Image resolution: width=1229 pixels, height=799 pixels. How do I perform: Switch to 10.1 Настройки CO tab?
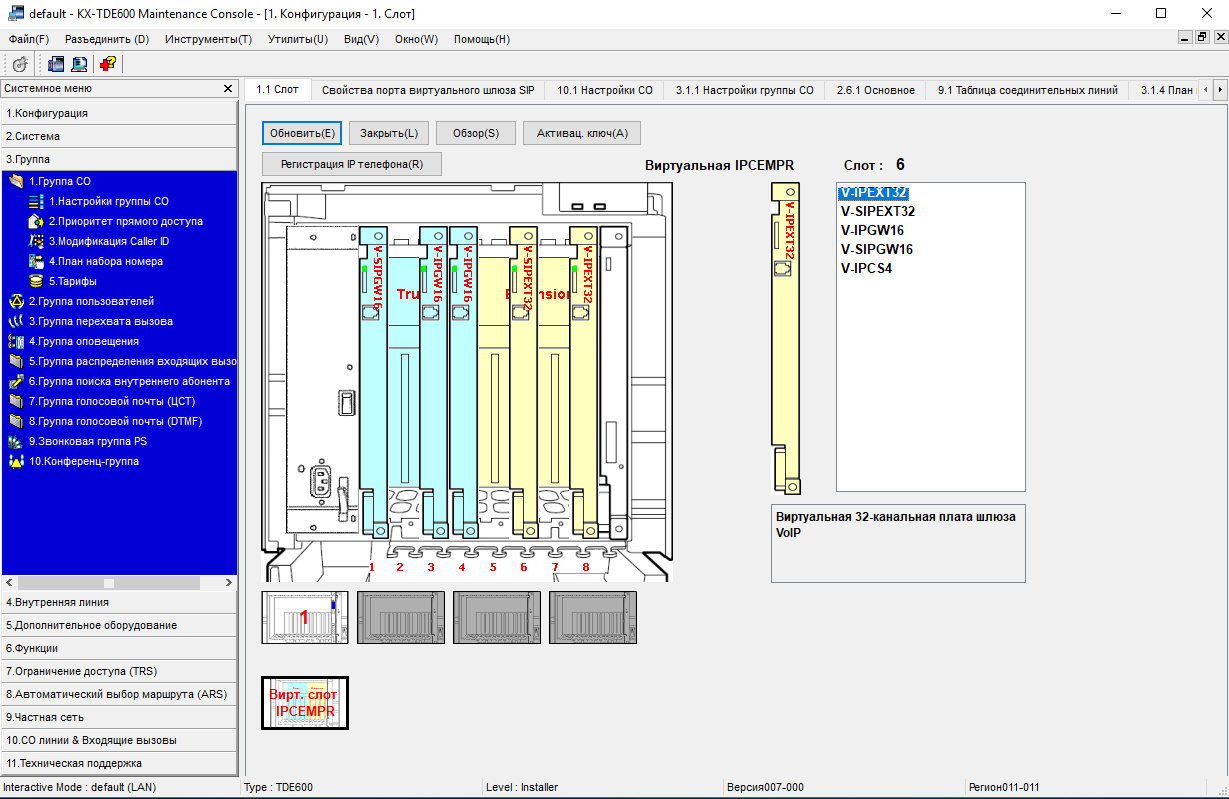(604, 90)
